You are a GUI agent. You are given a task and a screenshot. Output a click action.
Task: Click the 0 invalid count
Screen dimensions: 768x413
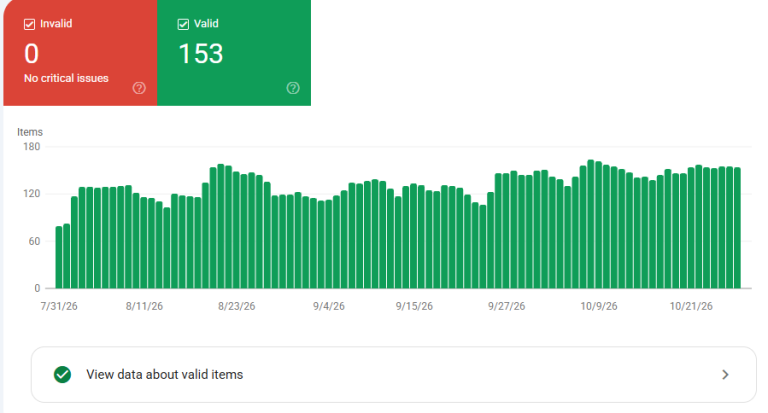pos(31,54)
